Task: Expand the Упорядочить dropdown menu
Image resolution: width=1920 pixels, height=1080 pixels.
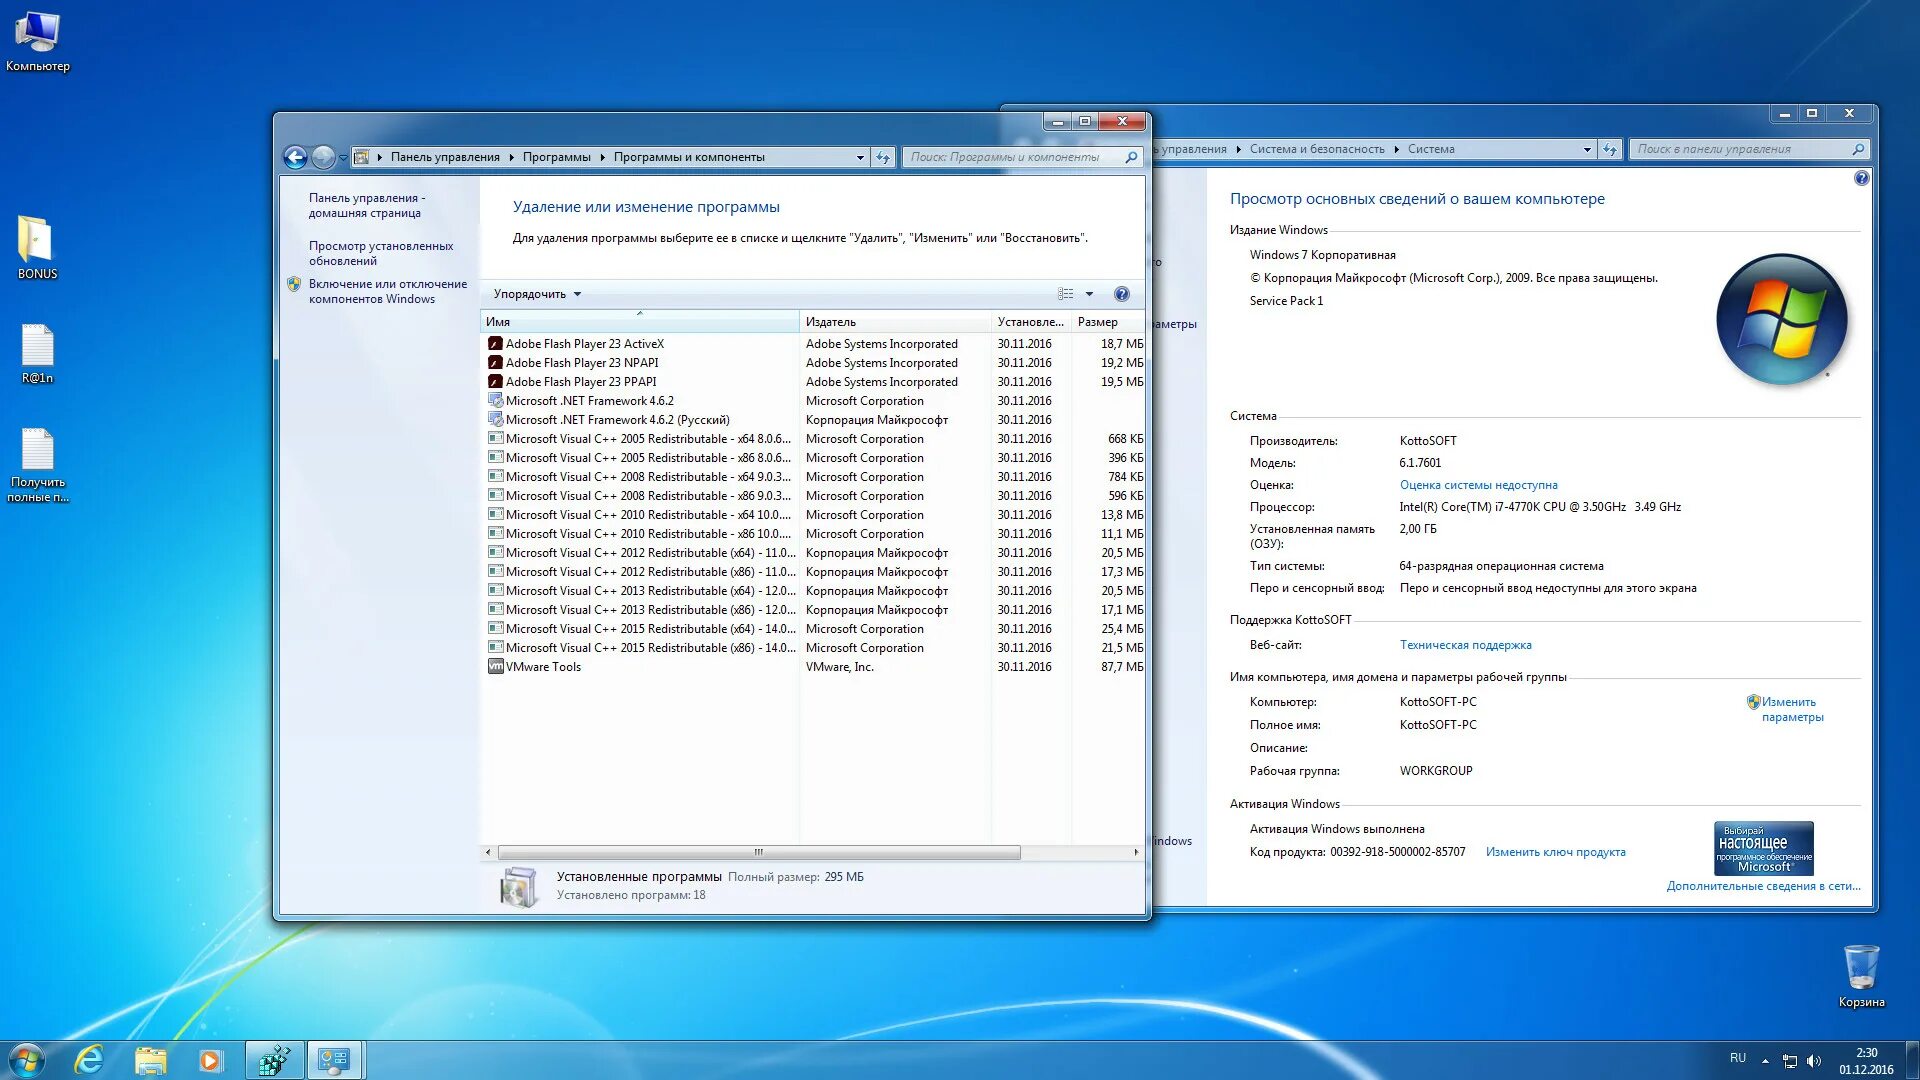Action: click(537, 294)
